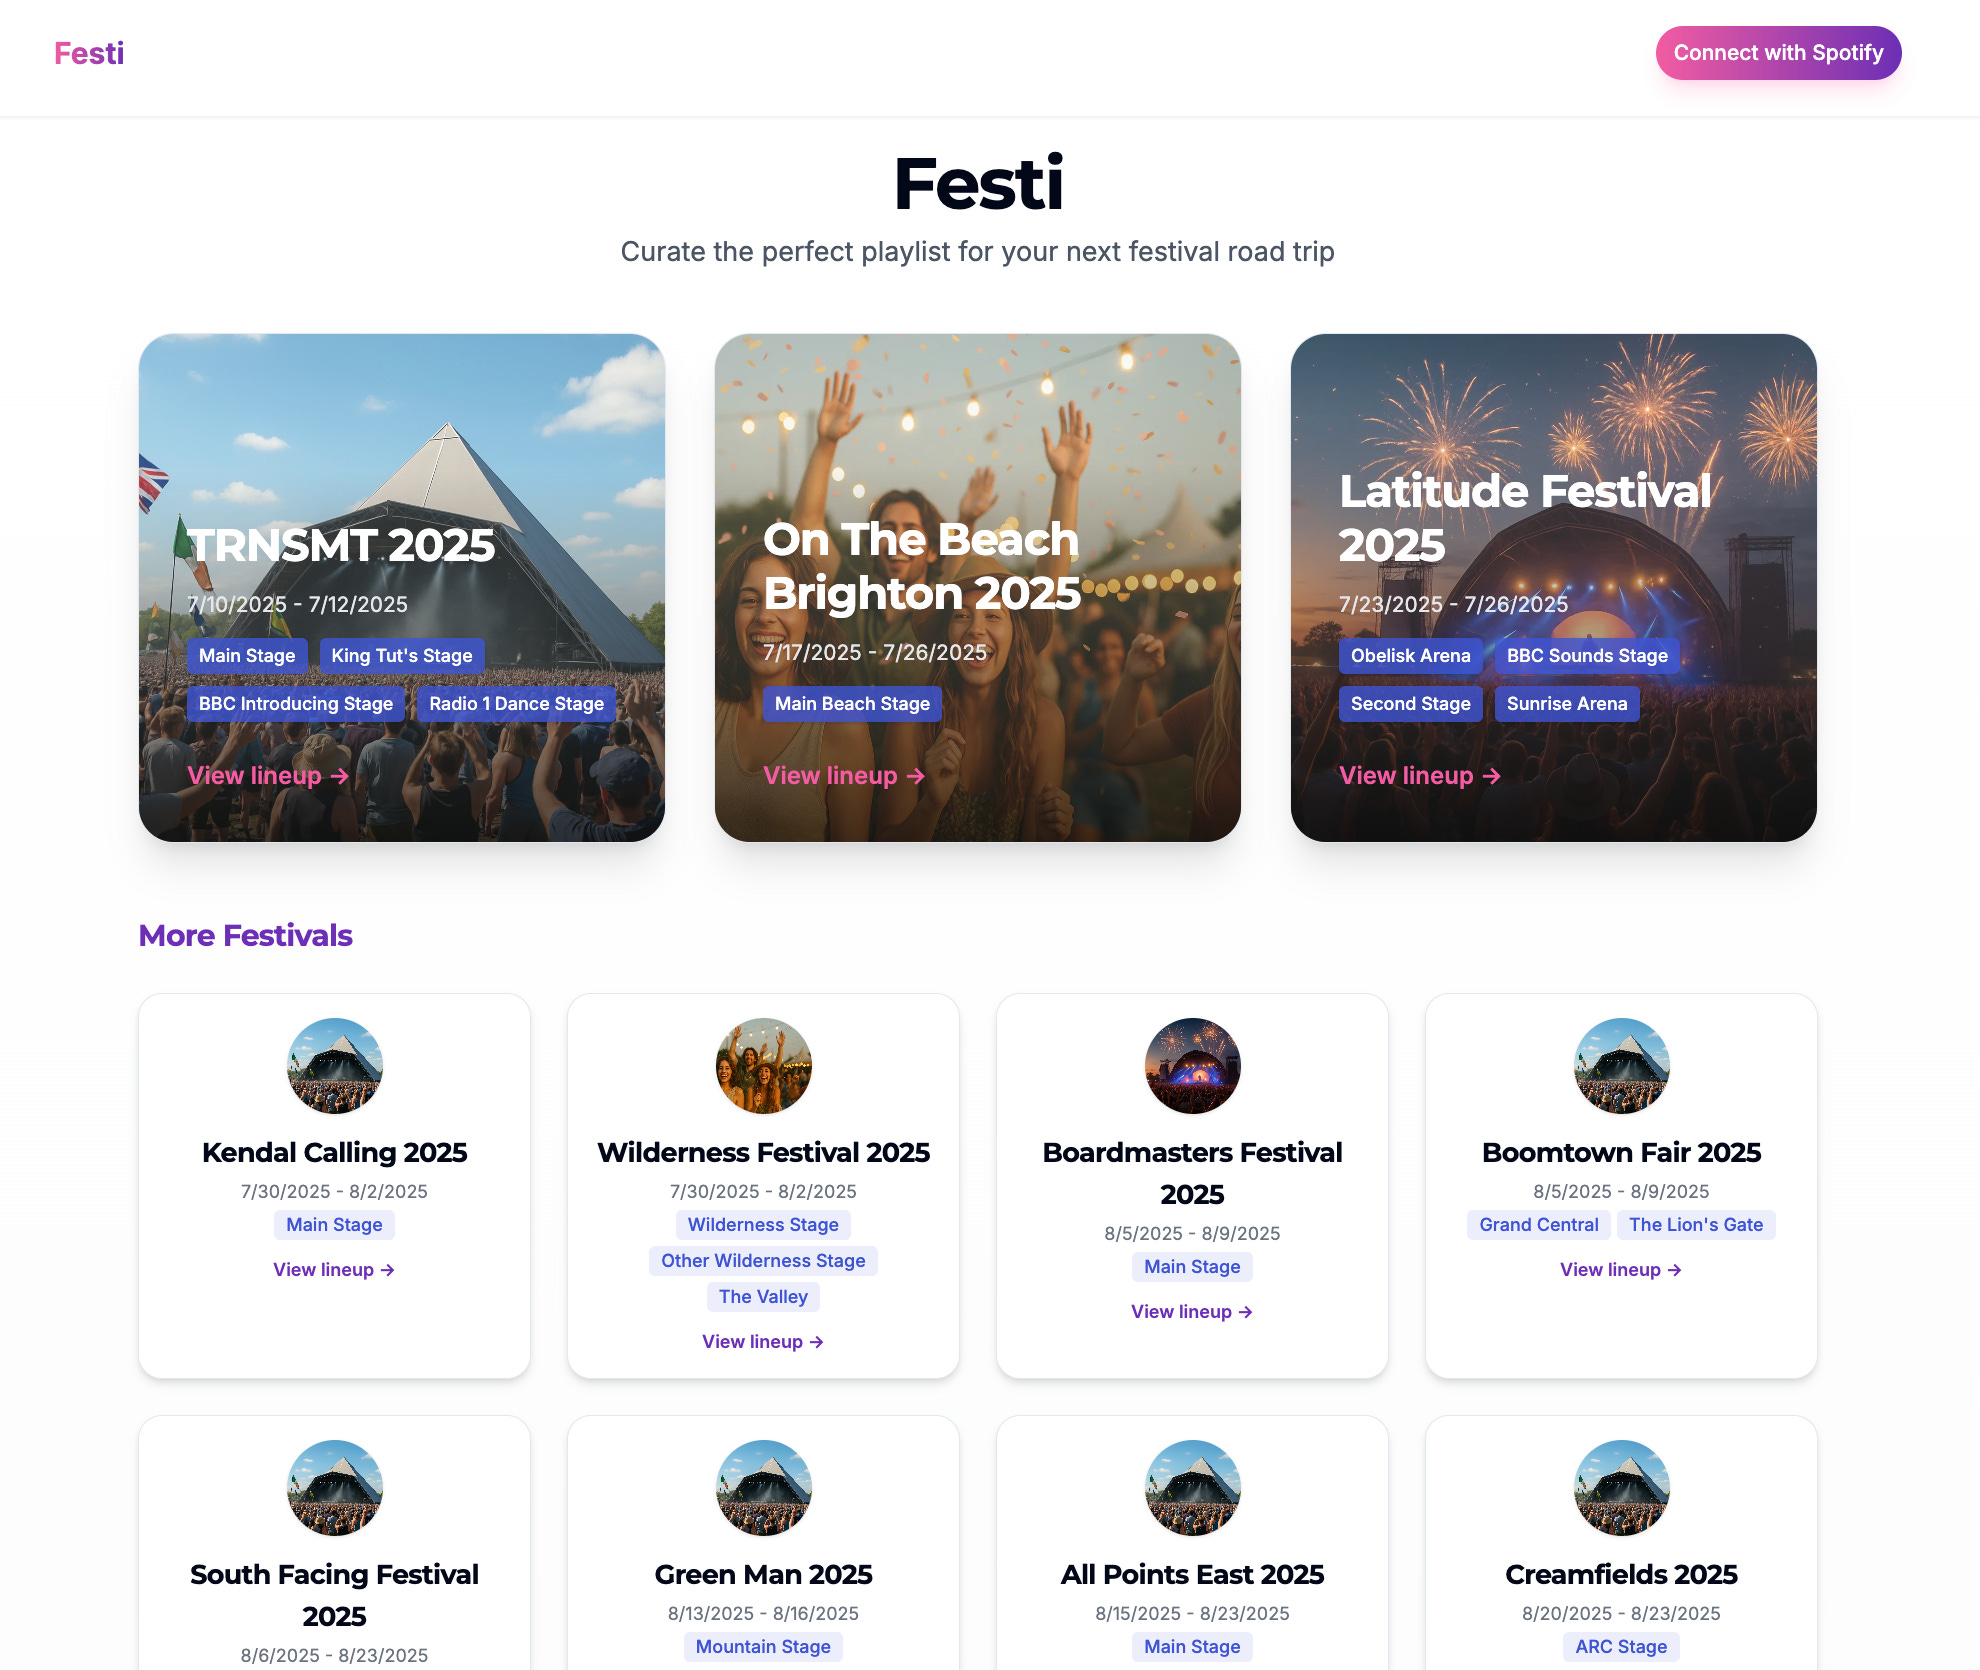Open View lineup for Boomtown Fair 2025

click(1621, 1270)
